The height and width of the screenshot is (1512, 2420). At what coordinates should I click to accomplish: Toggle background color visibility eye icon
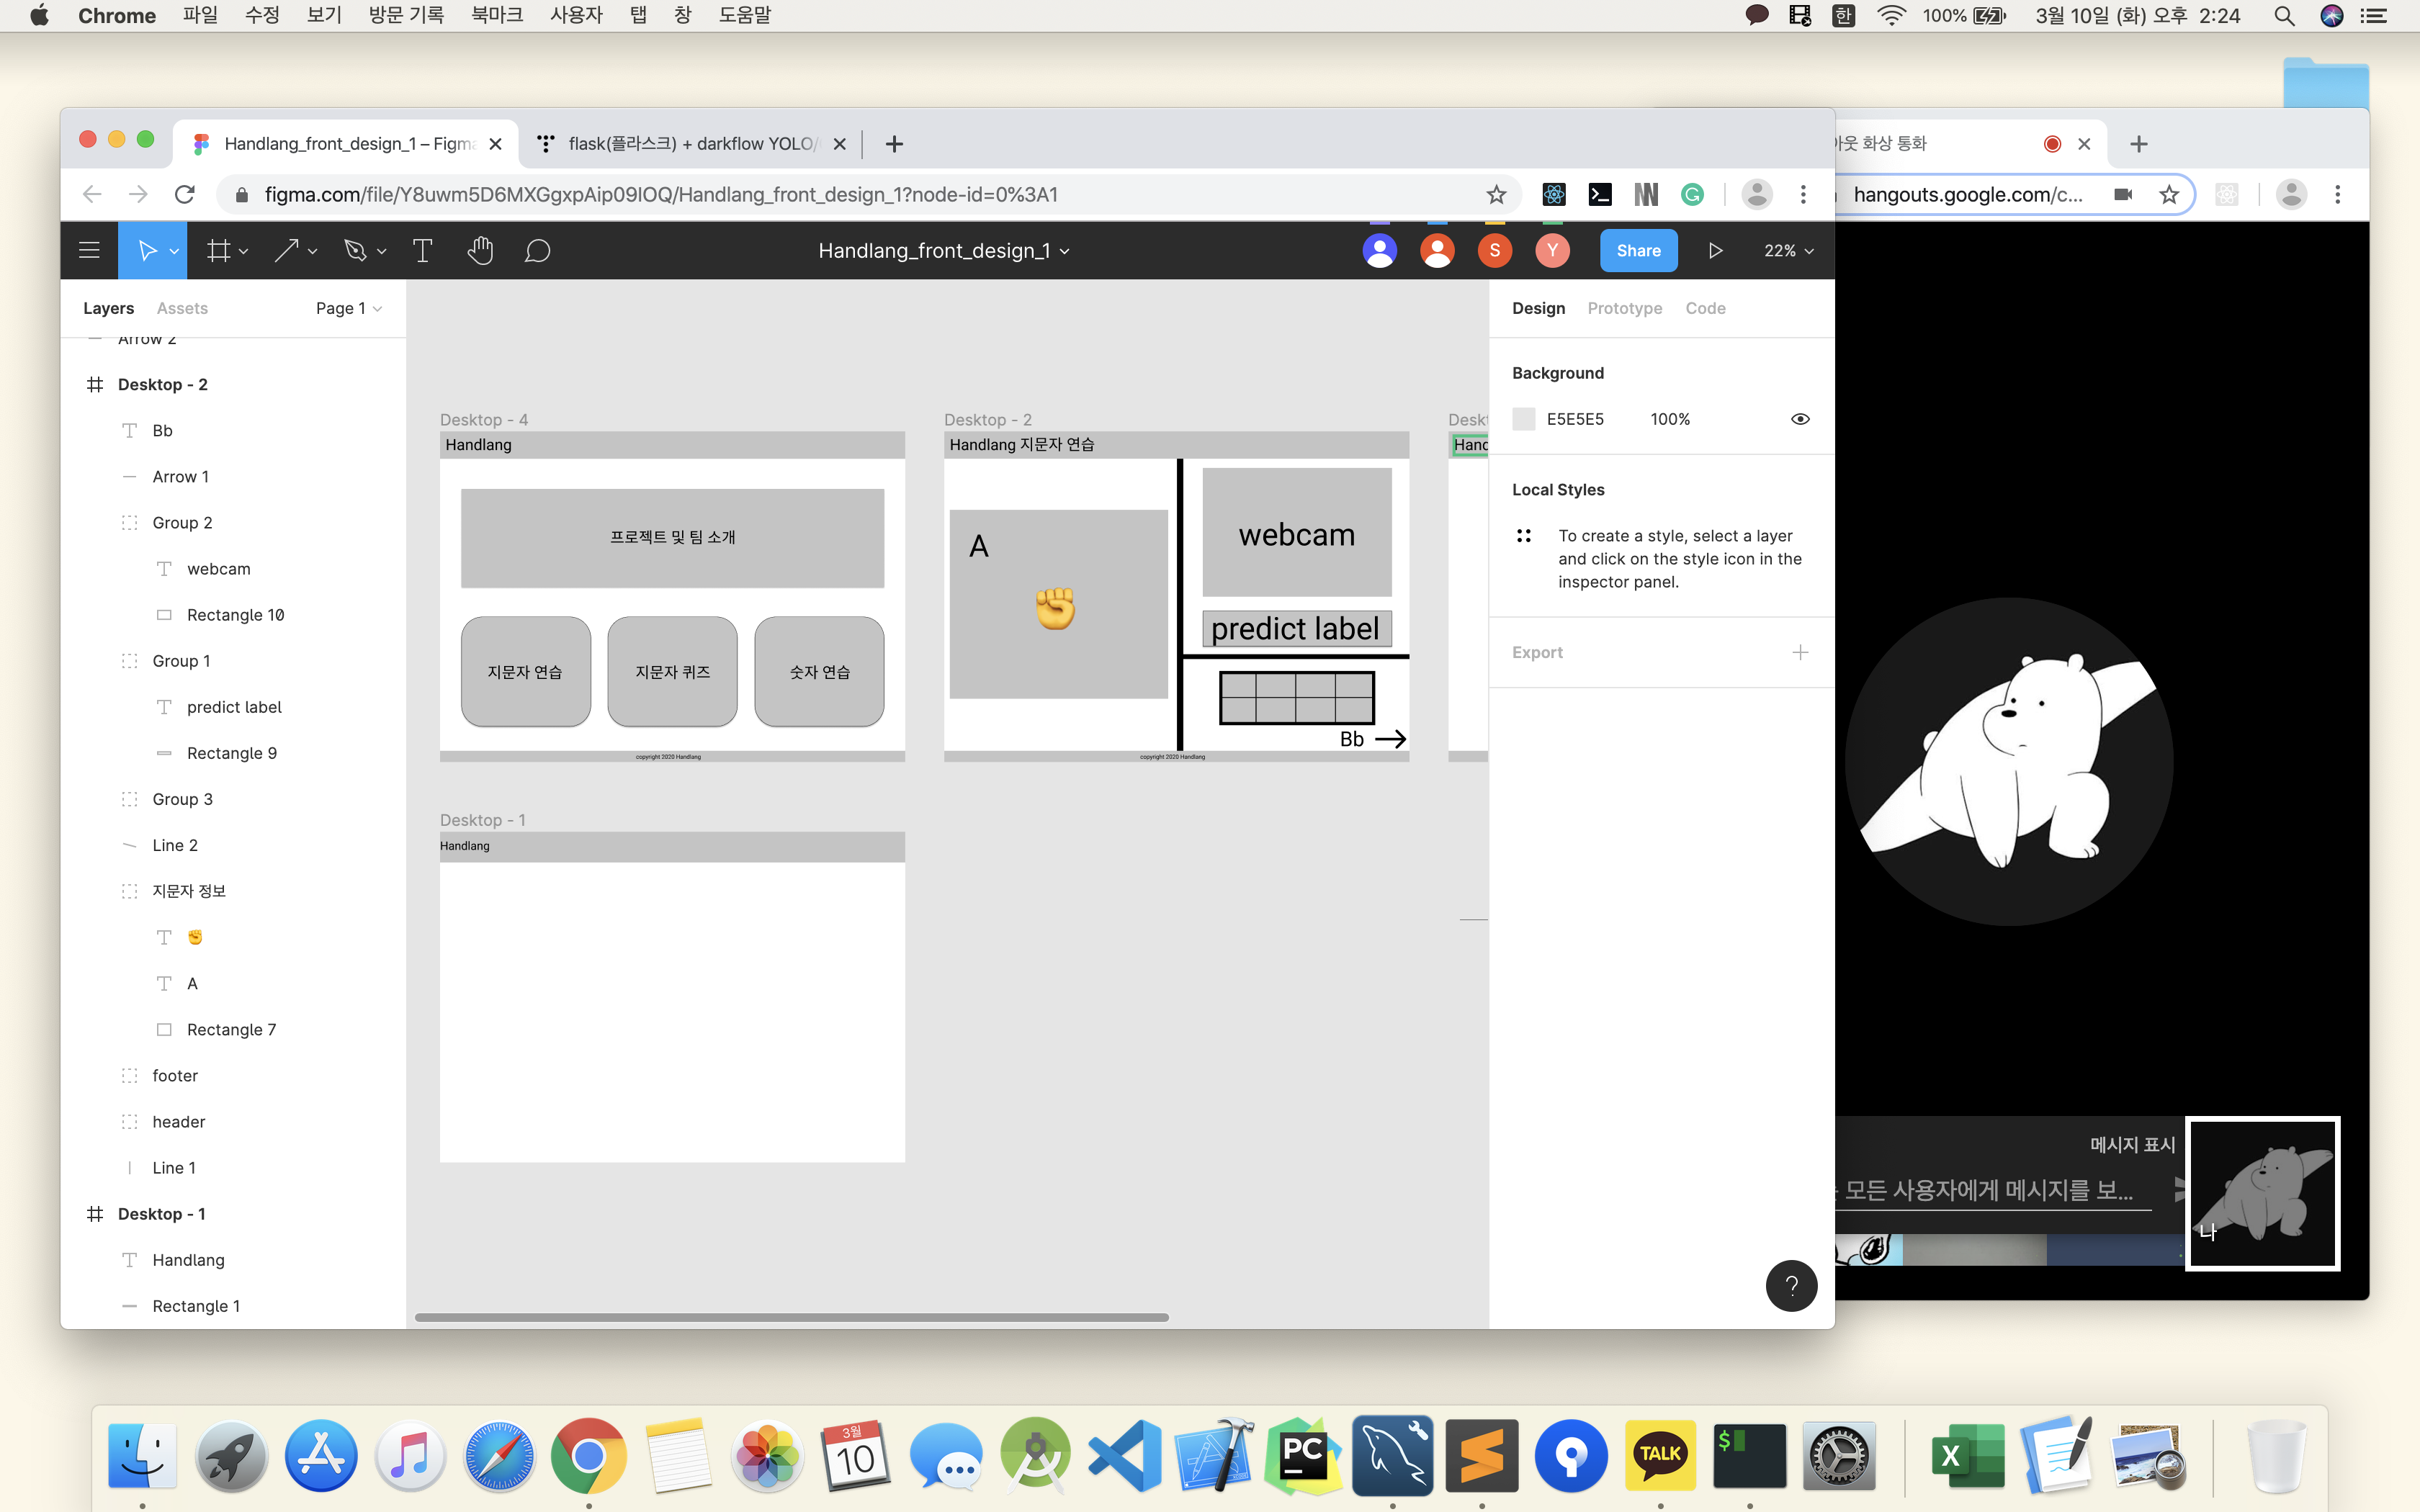(1799, 419)
